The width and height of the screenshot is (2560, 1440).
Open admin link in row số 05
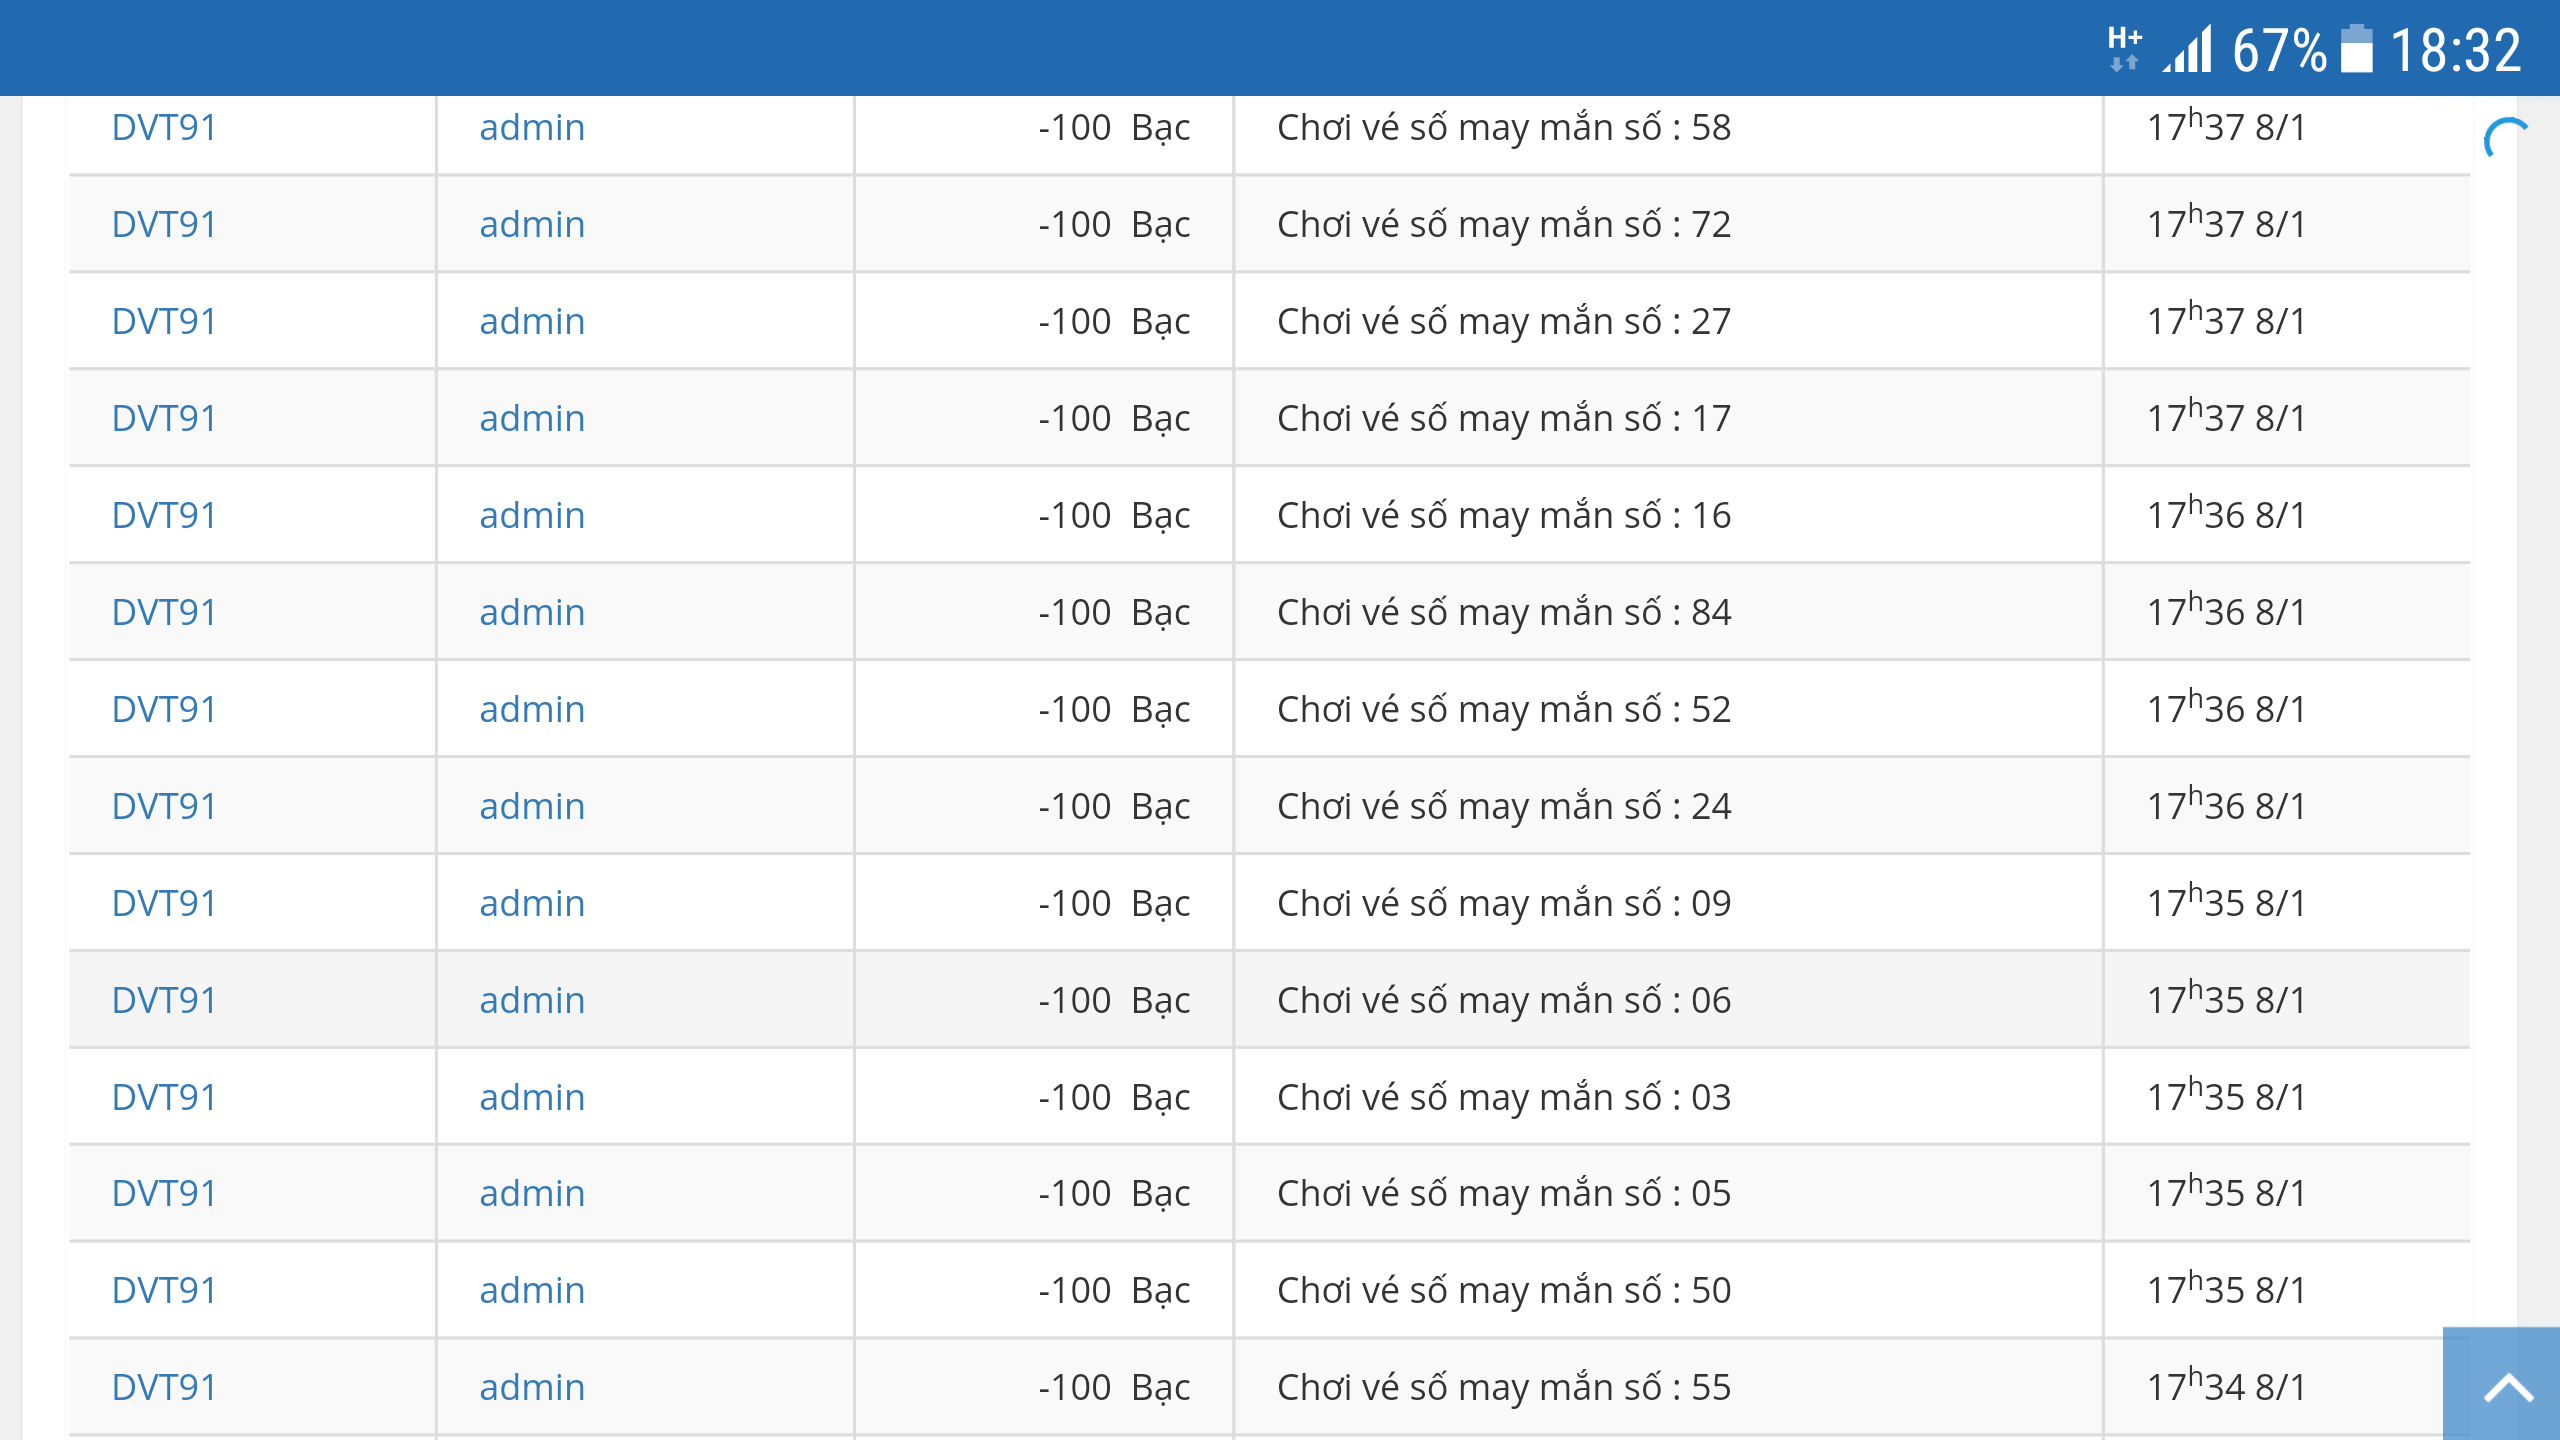coord(532,1194)
